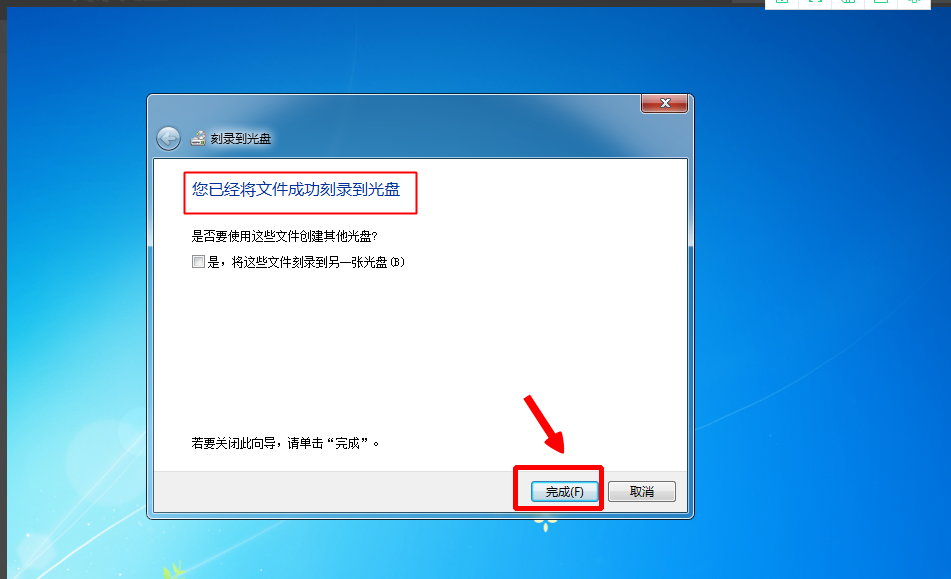Click the heading 您已经将文件成功刻录到光盘

(x=296, y=190)
